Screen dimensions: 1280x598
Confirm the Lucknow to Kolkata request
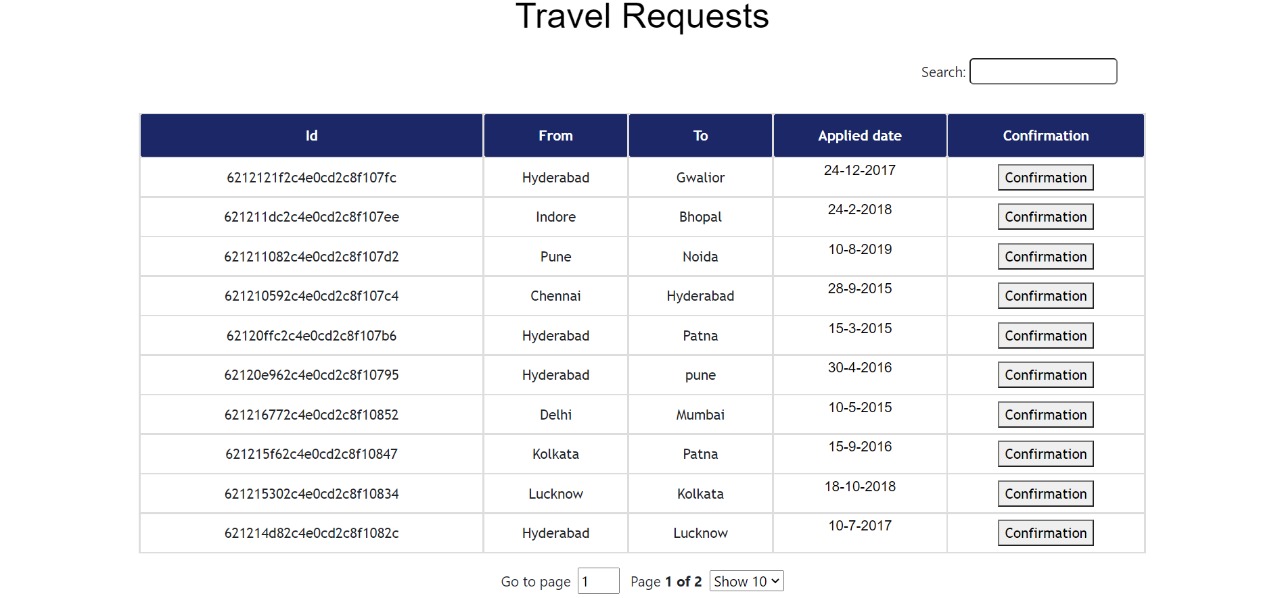pyautogui.click(x=1045, y=493)
